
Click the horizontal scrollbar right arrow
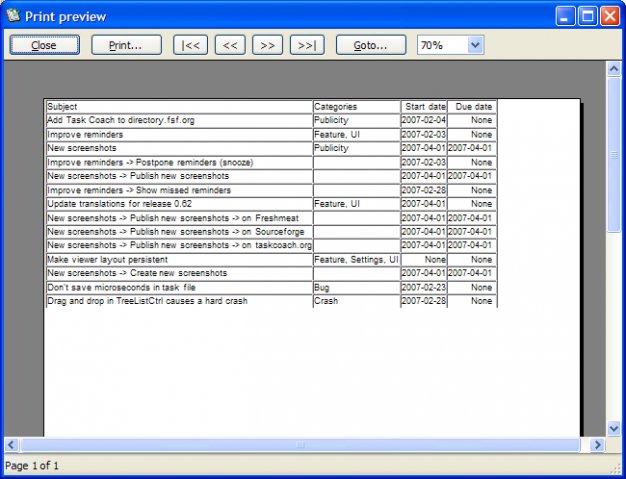point(598,445)
